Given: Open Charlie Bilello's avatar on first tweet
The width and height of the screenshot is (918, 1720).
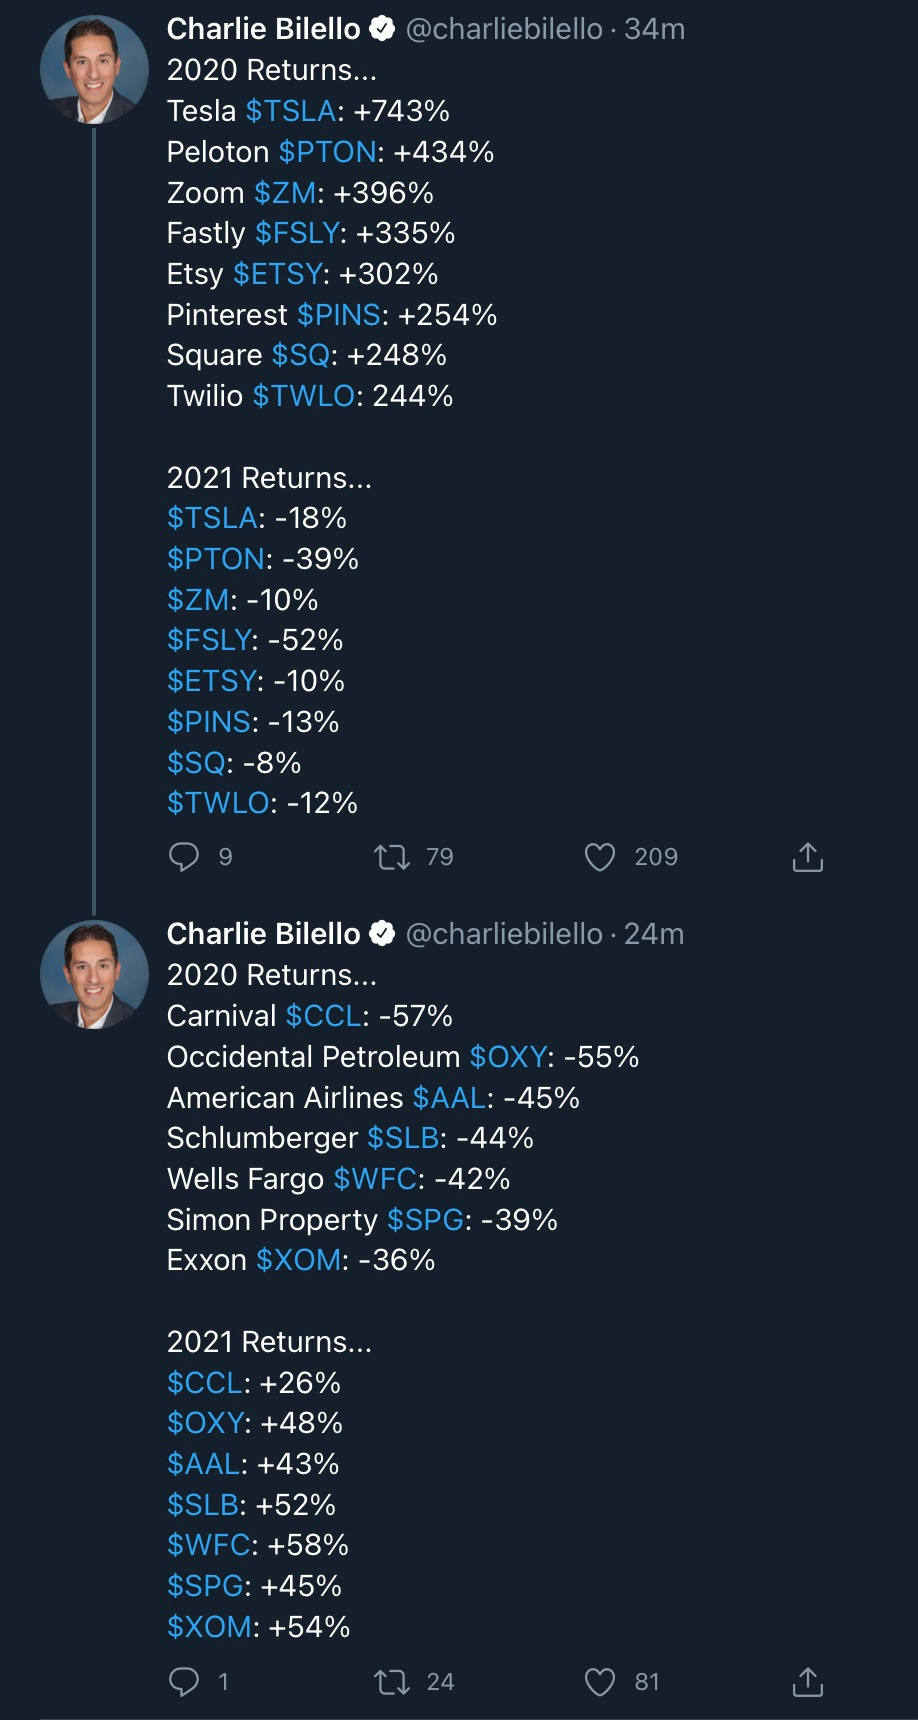Looking at the screenshot, I should pyautogui.click(x=94, y=70).
